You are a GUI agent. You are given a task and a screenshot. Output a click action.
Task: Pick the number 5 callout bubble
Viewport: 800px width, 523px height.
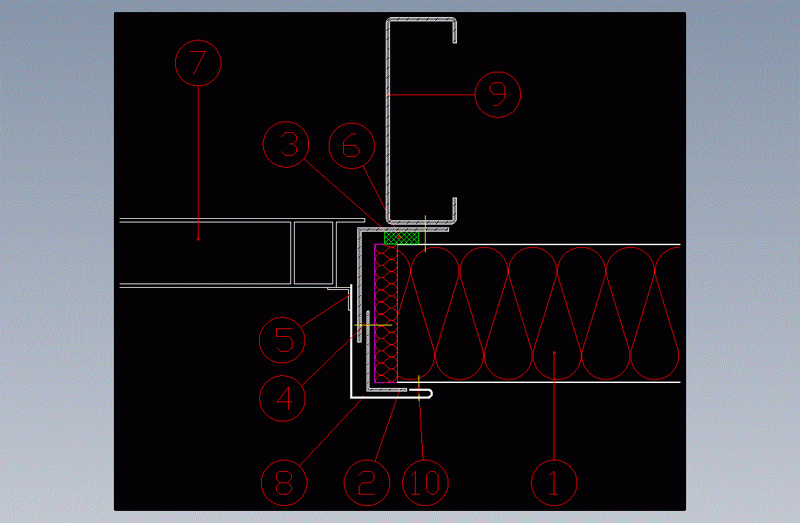284,338
